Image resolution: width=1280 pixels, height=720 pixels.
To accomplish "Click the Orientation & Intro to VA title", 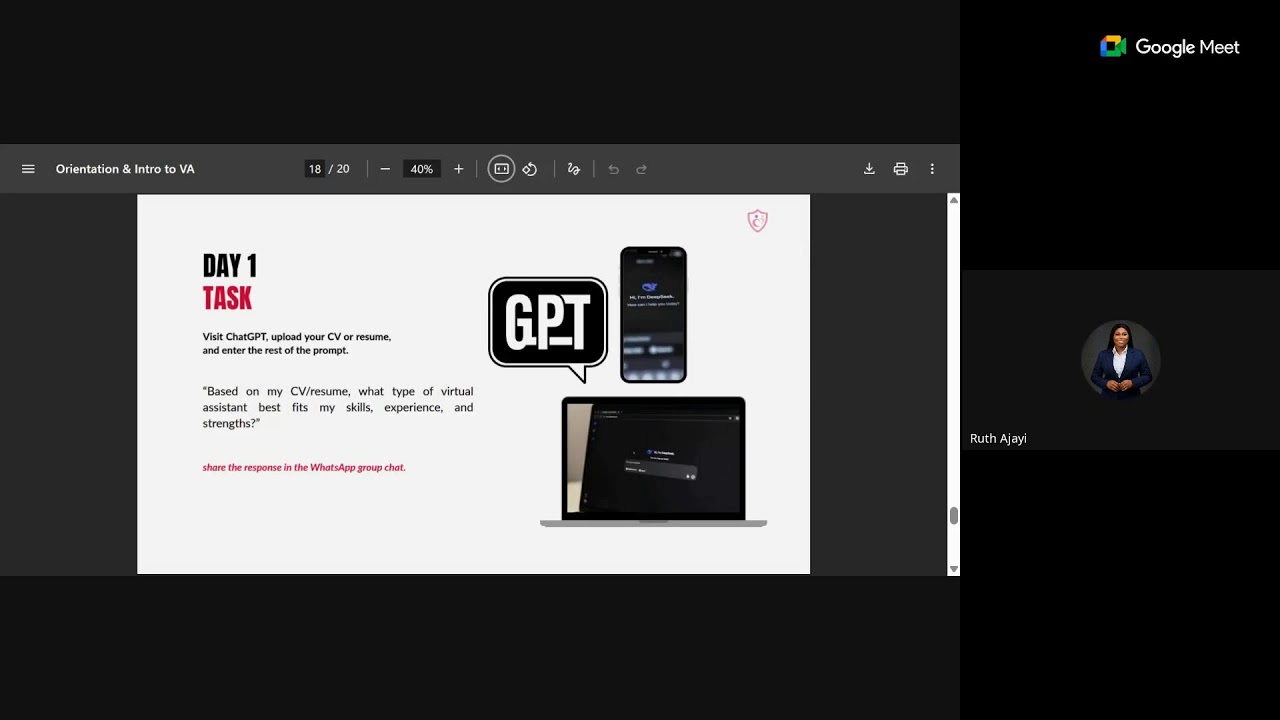I will [x=125, y=169].
